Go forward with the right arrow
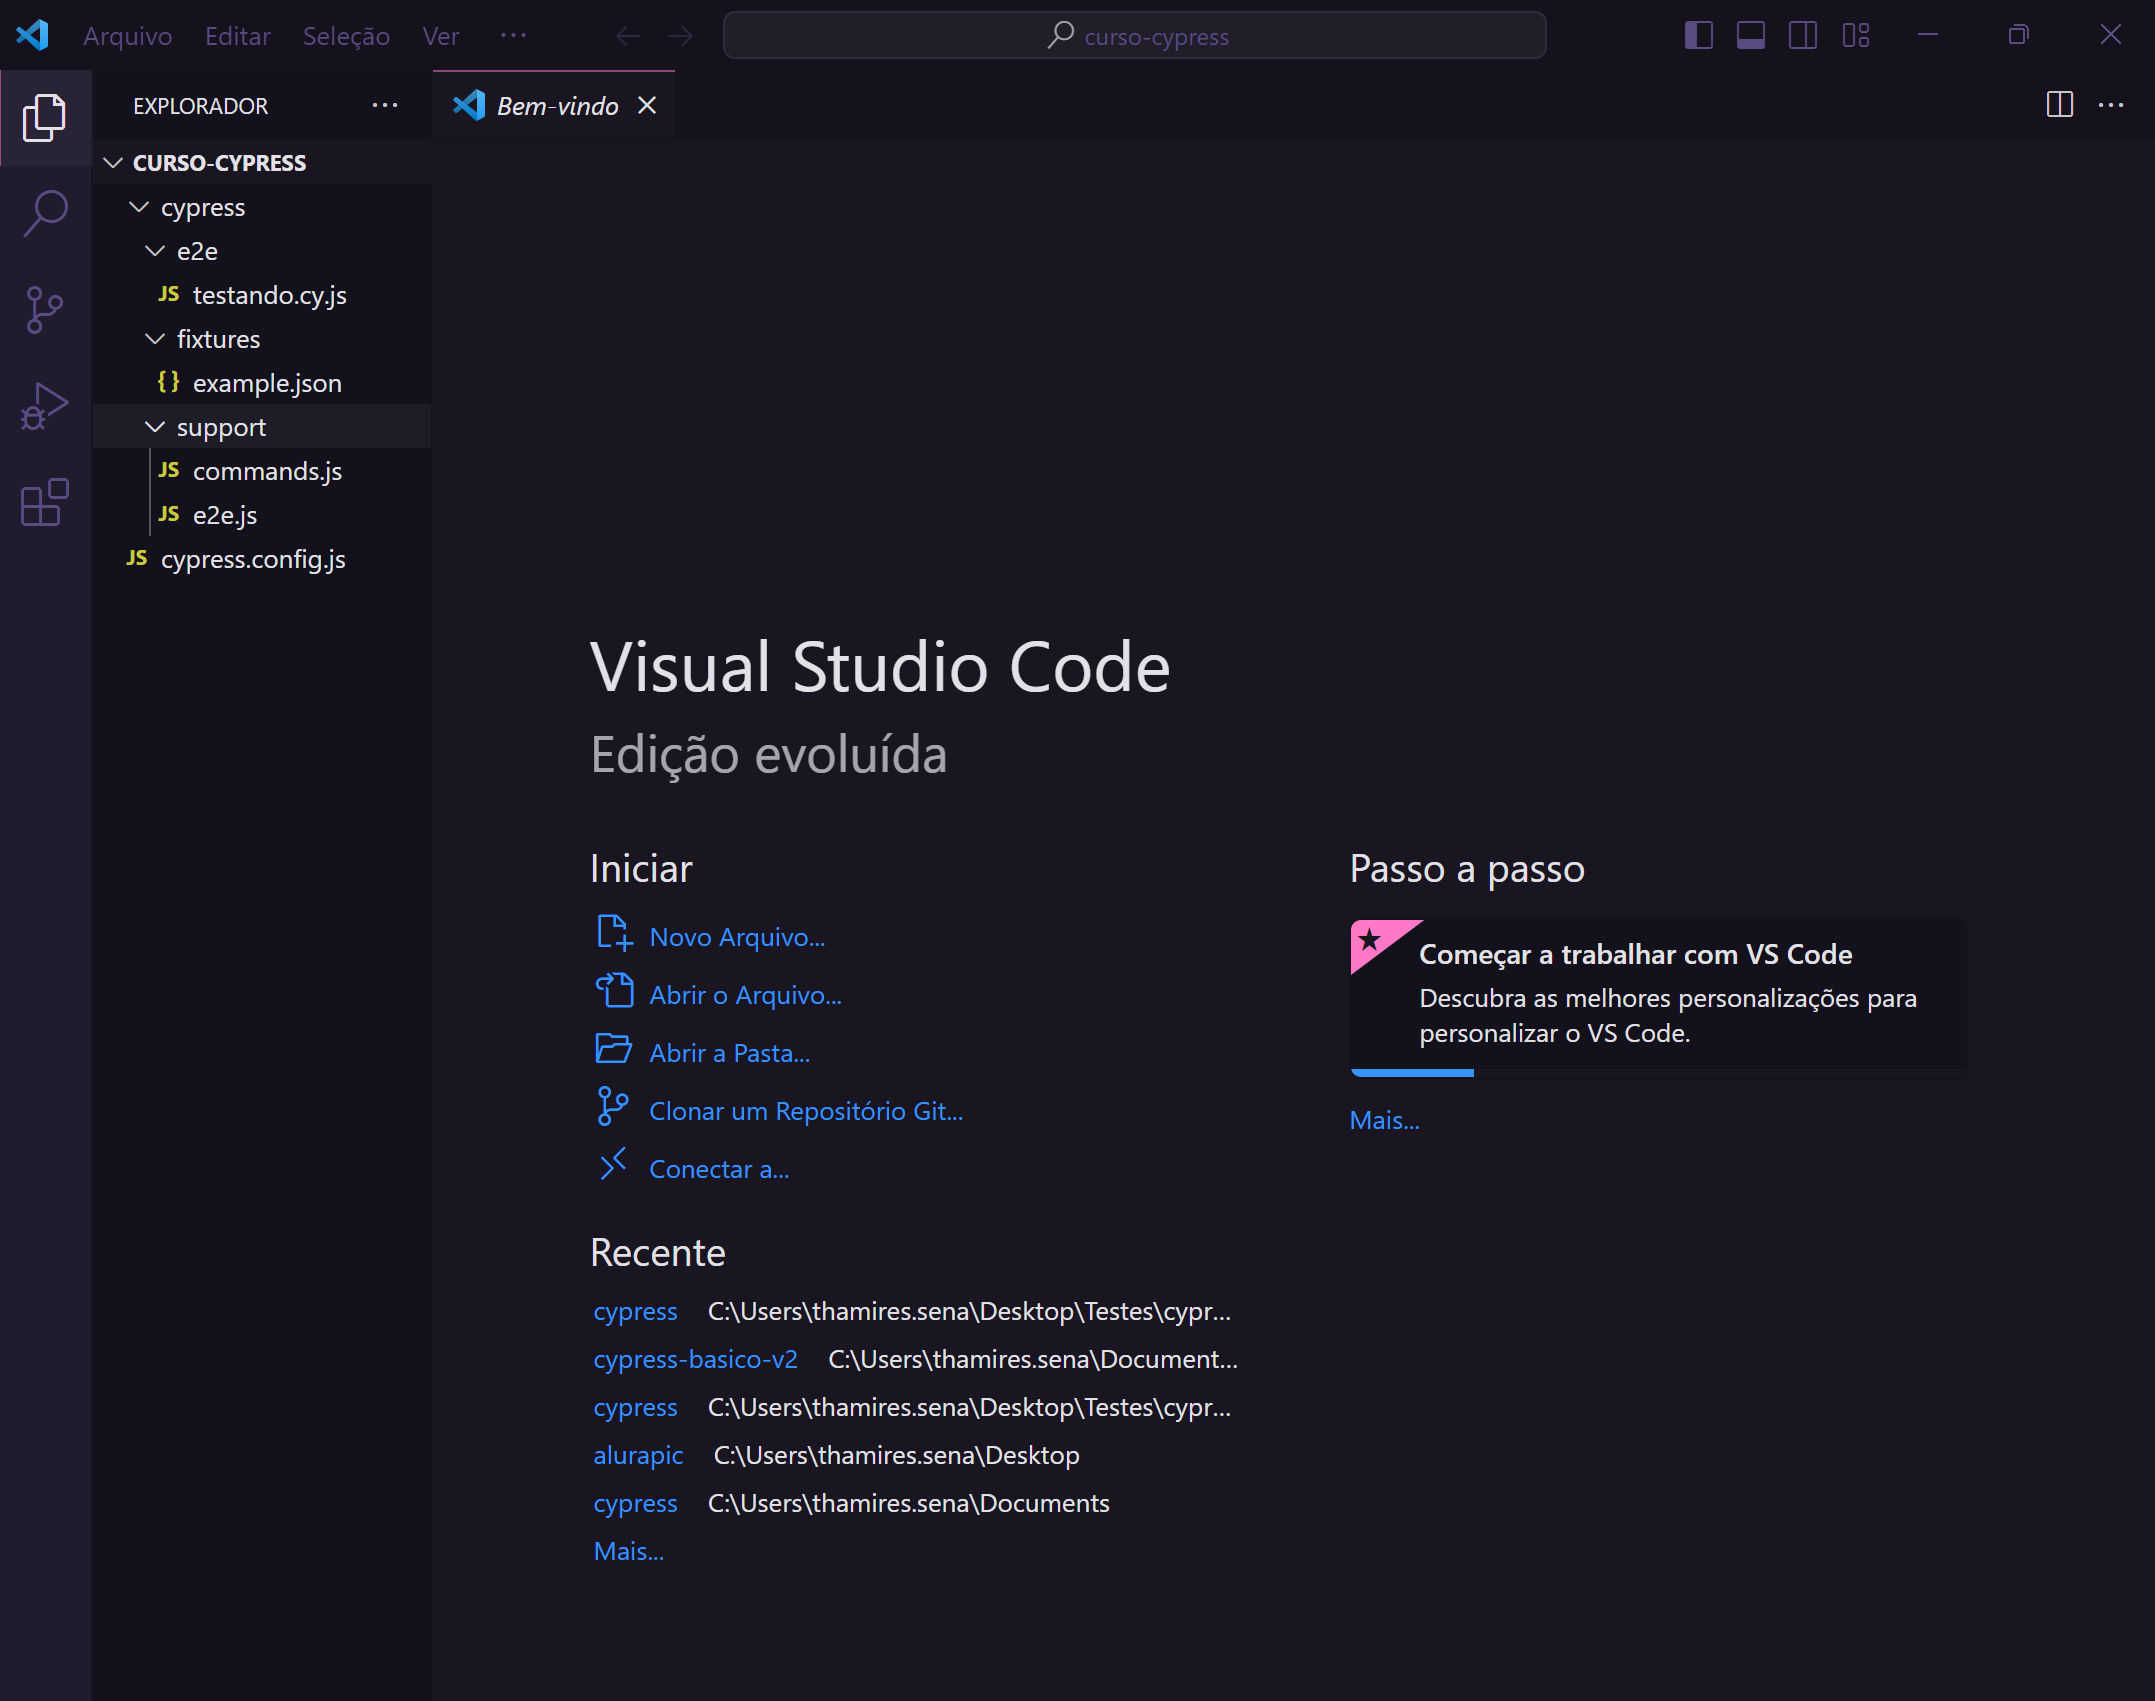This screenshot has width=2155, height=1701. point(681,36)
